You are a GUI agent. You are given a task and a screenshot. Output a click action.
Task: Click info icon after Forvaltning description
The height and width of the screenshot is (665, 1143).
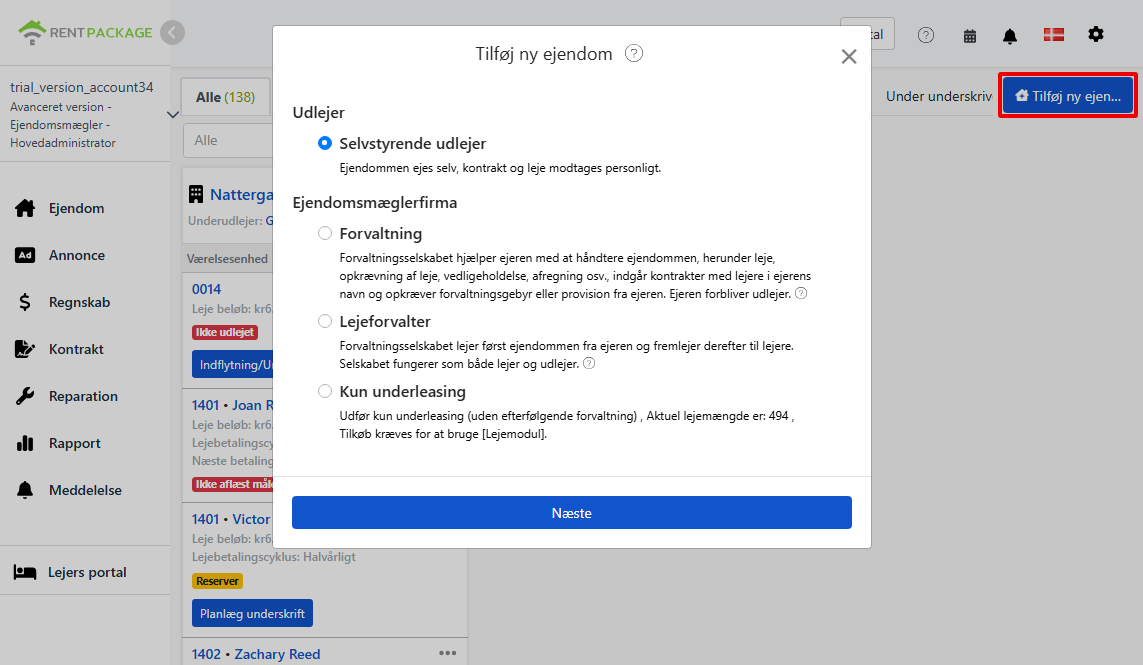coord(800,293)
